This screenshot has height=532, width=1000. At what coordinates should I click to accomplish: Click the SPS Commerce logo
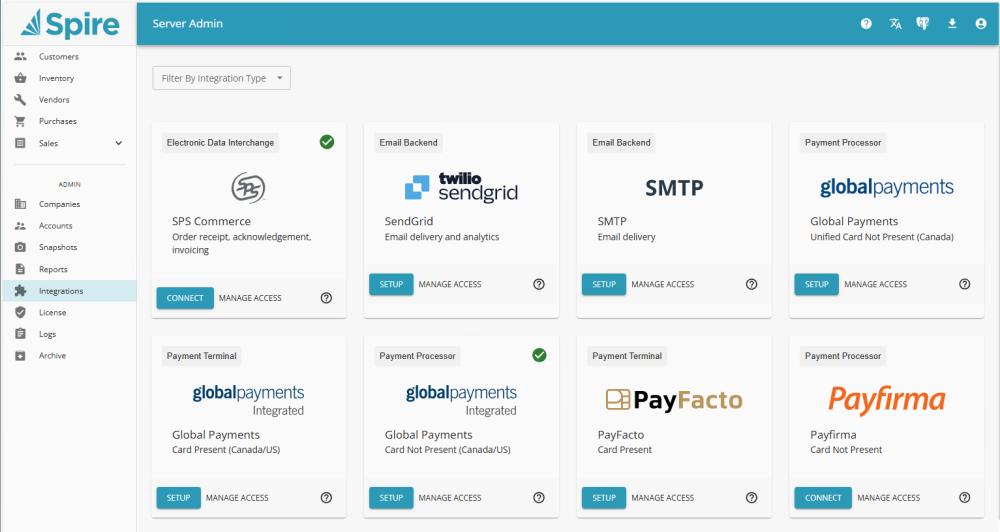(x=248, y=188)
